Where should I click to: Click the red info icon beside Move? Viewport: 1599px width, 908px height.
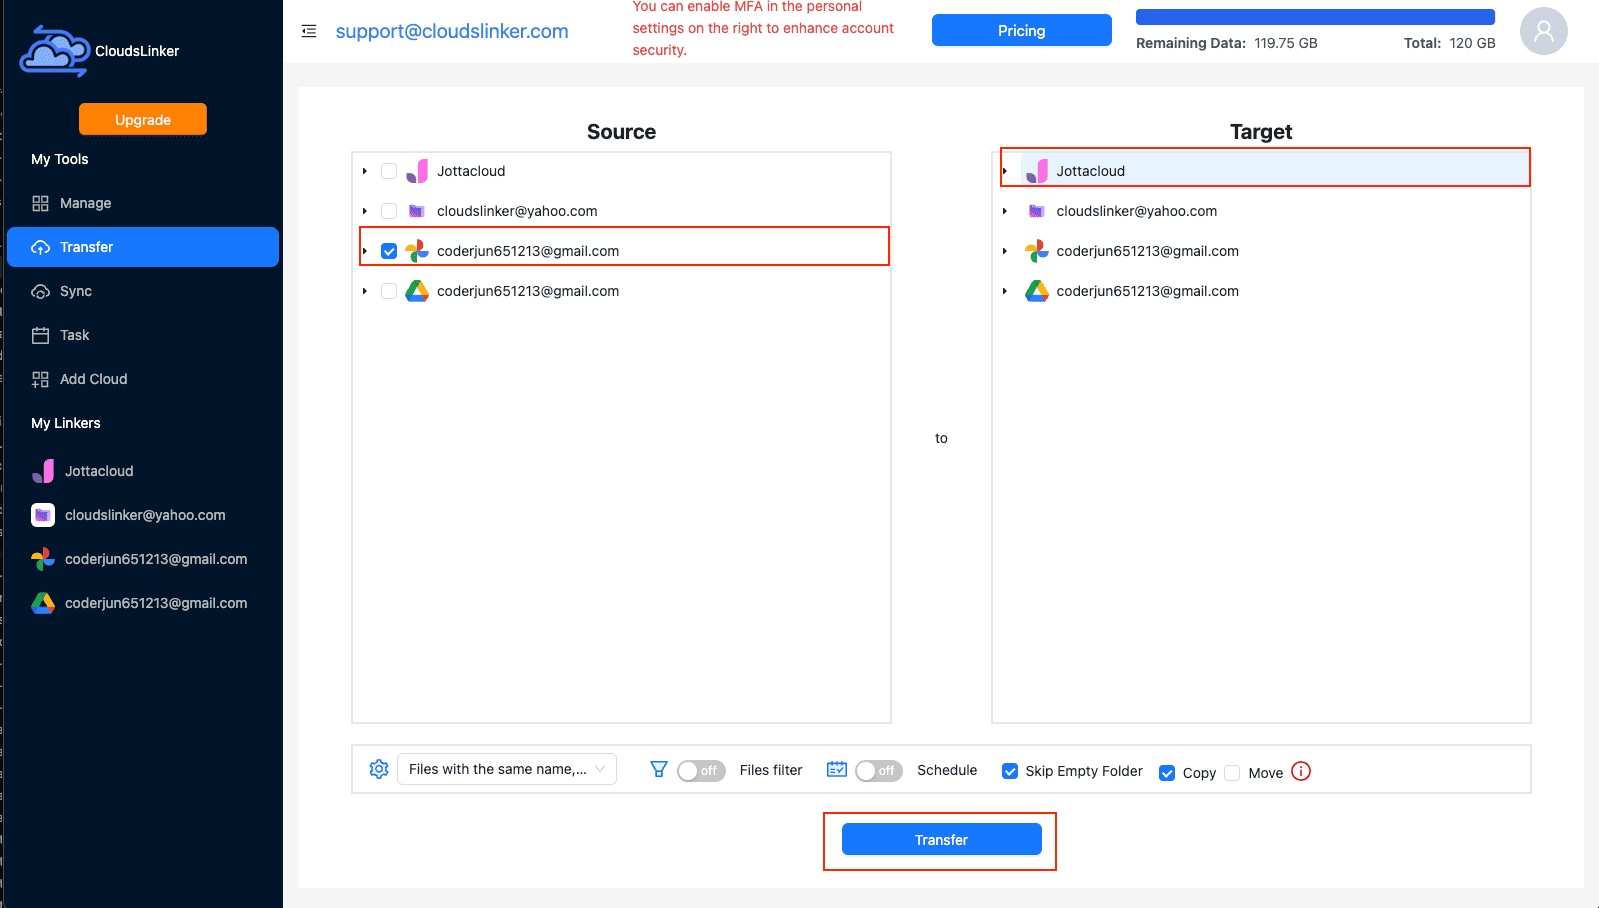(x=1301, y=771)
